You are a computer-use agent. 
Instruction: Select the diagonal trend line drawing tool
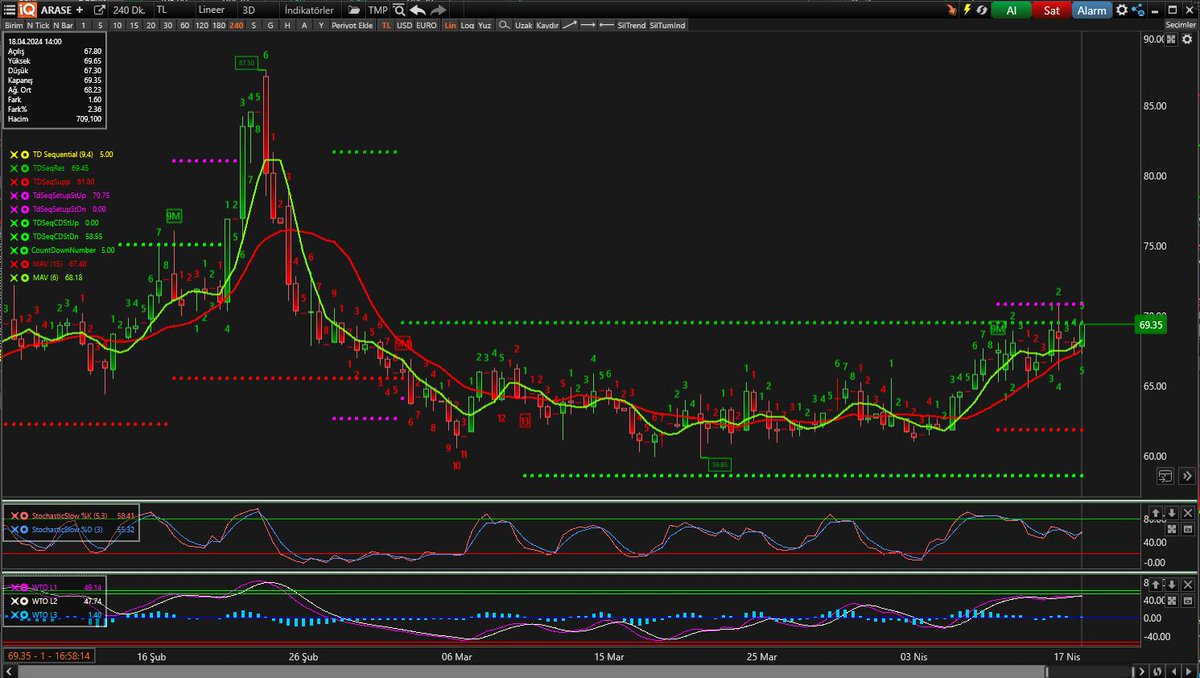click(570, 25)
